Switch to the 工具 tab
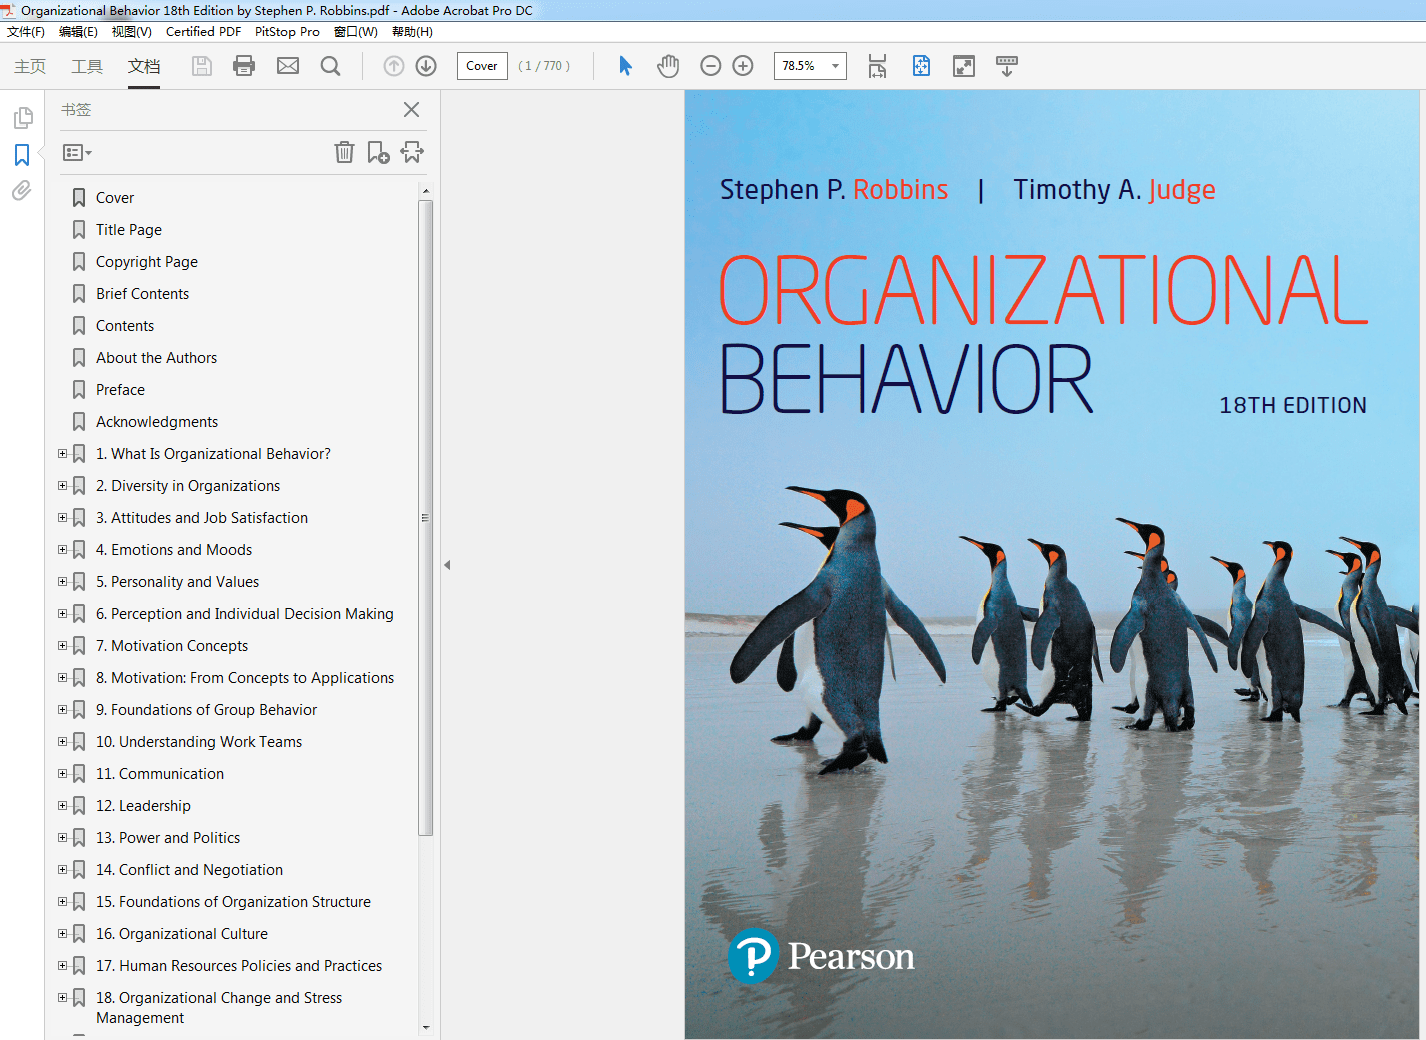Viewport: 1426px width, 1040px height. [x=87, y=67]
